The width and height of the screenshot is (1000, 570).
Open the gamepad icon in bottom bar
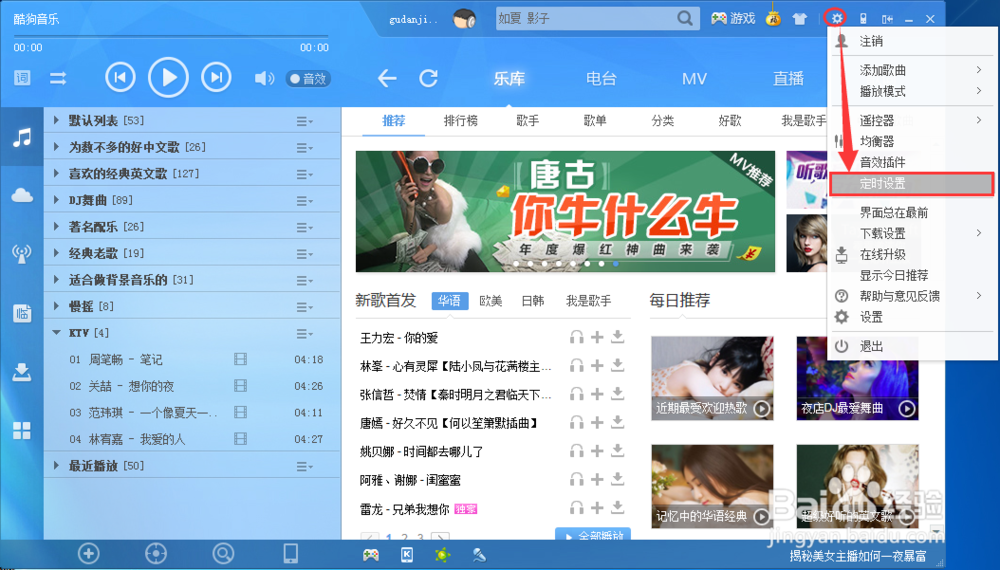[x=371, y=555]
